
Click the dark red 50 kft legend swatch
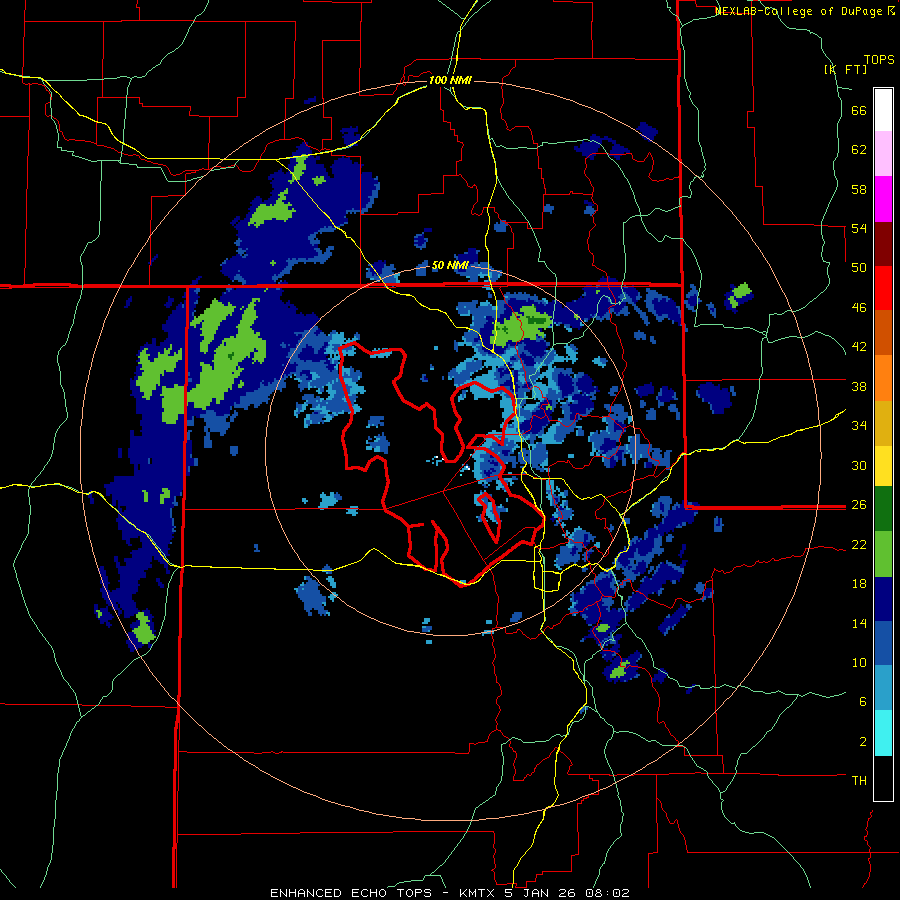883,244
